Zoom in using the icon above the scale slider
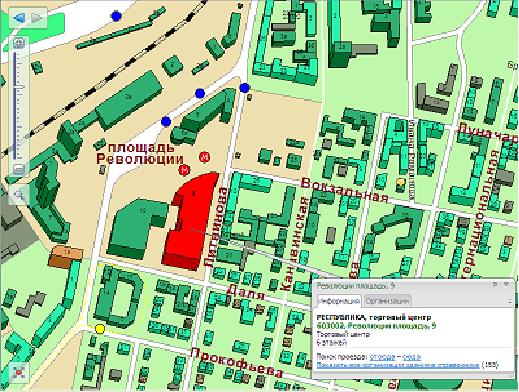This screenshot has width=519, height=392. (x=19, y=43)
